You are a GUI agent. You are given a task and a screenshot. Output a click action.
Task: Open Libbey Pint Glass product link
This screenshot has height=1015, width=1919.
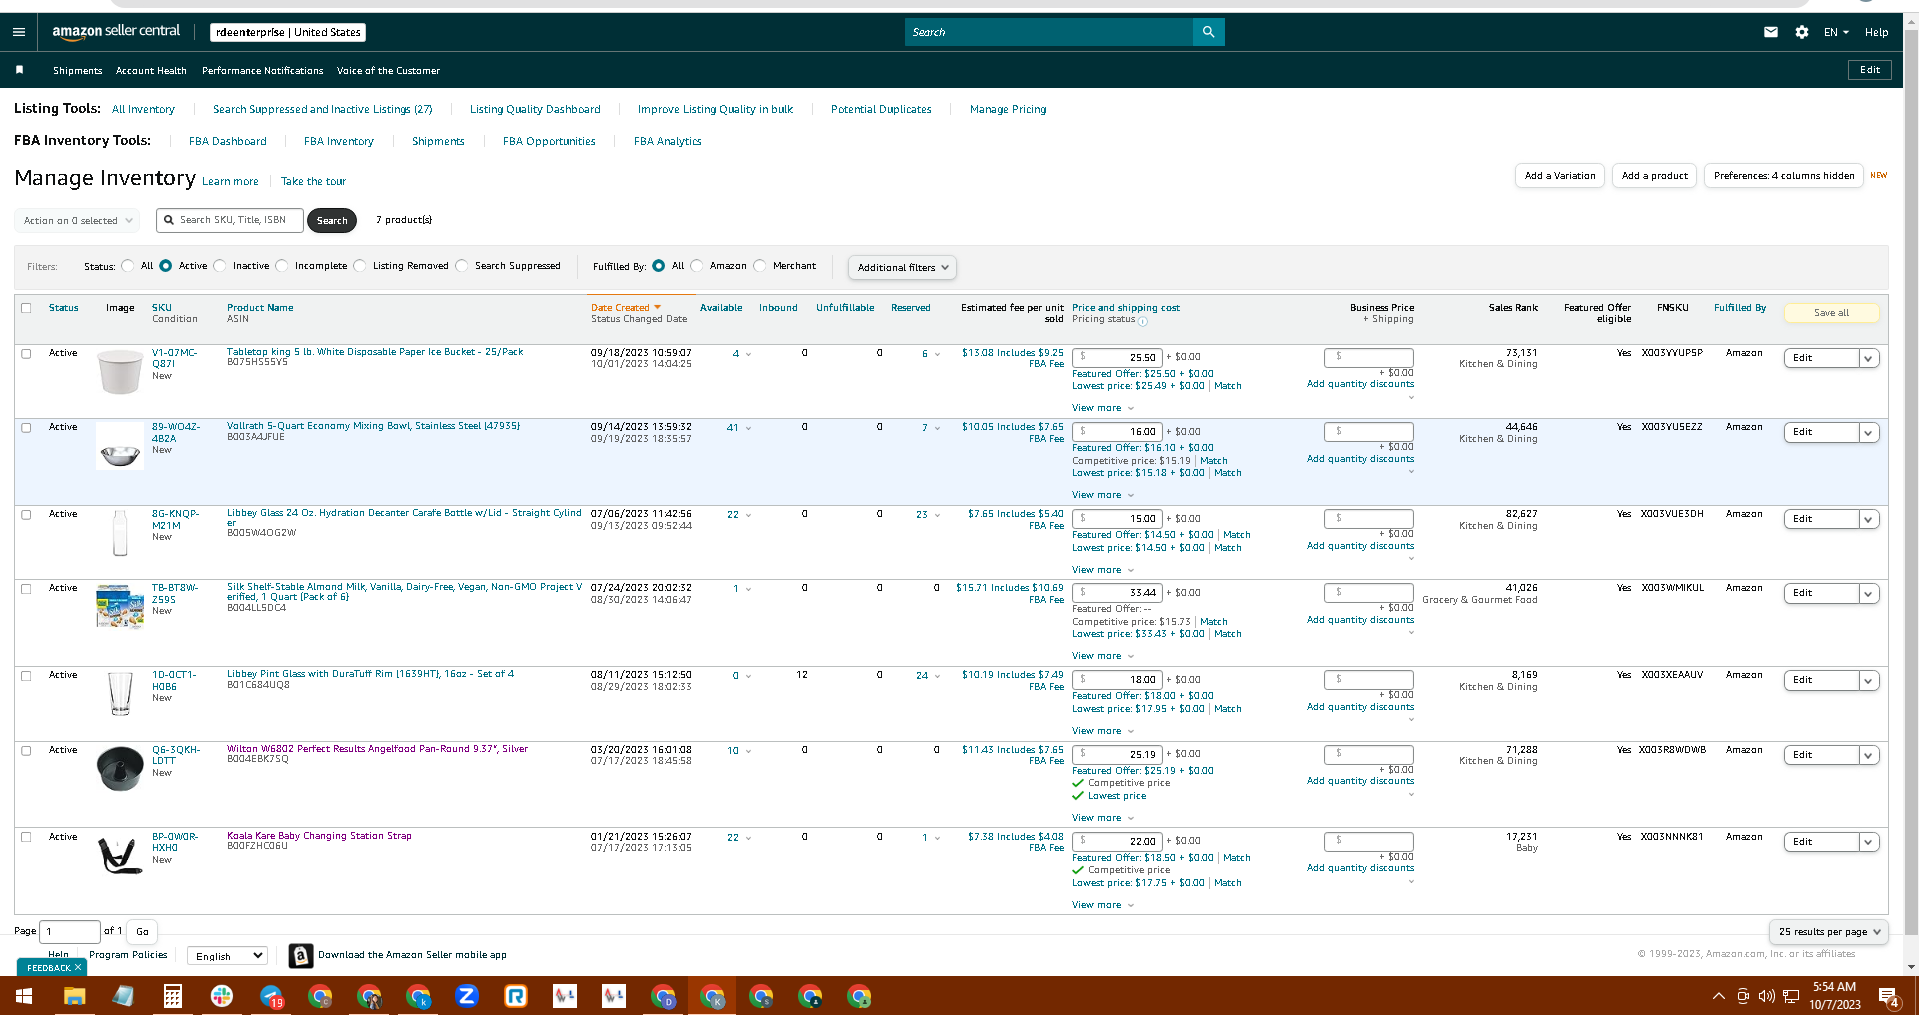pos(370,674)
